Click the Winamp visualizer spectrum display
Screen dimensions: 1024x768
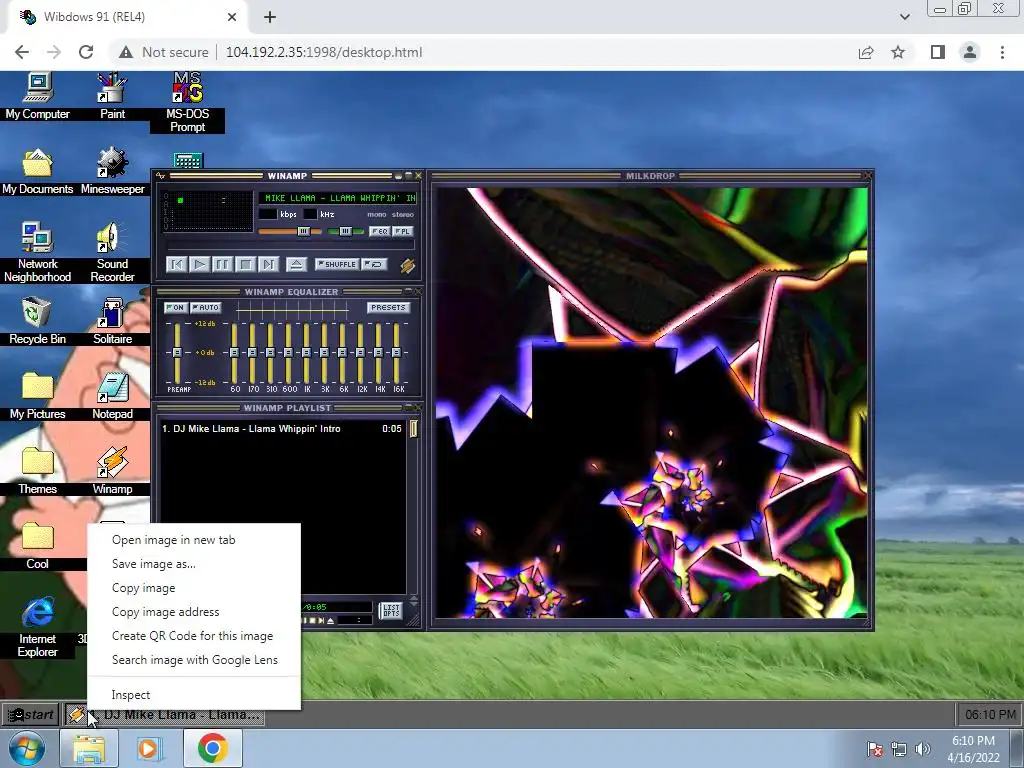[208, 211]
